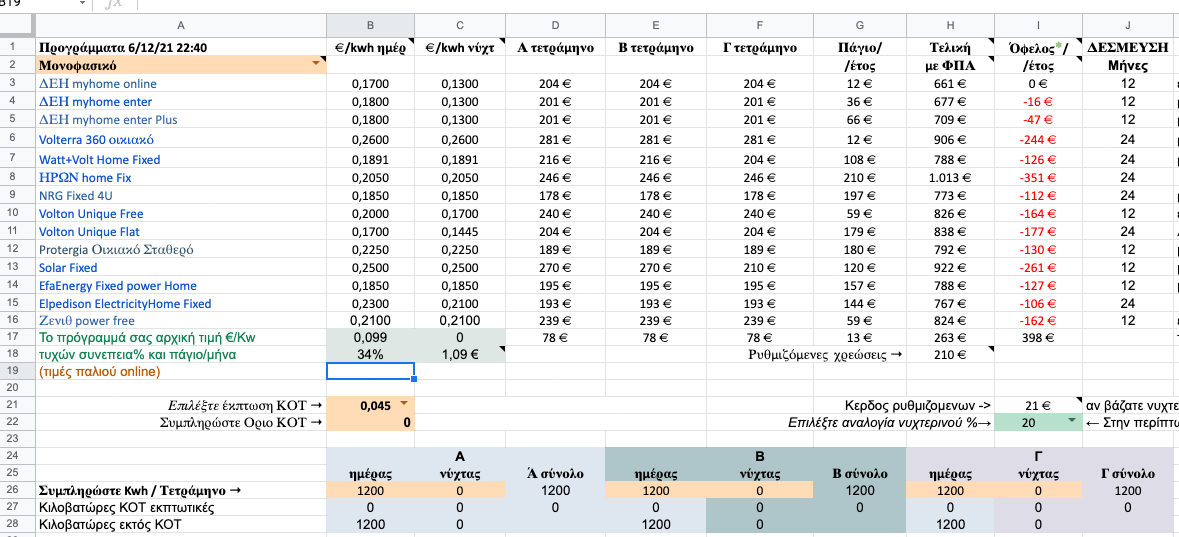Open the Μονοφασικό dropdown in cell A2
This screenshot has width=1179, height=537.
tap(315, 65)
